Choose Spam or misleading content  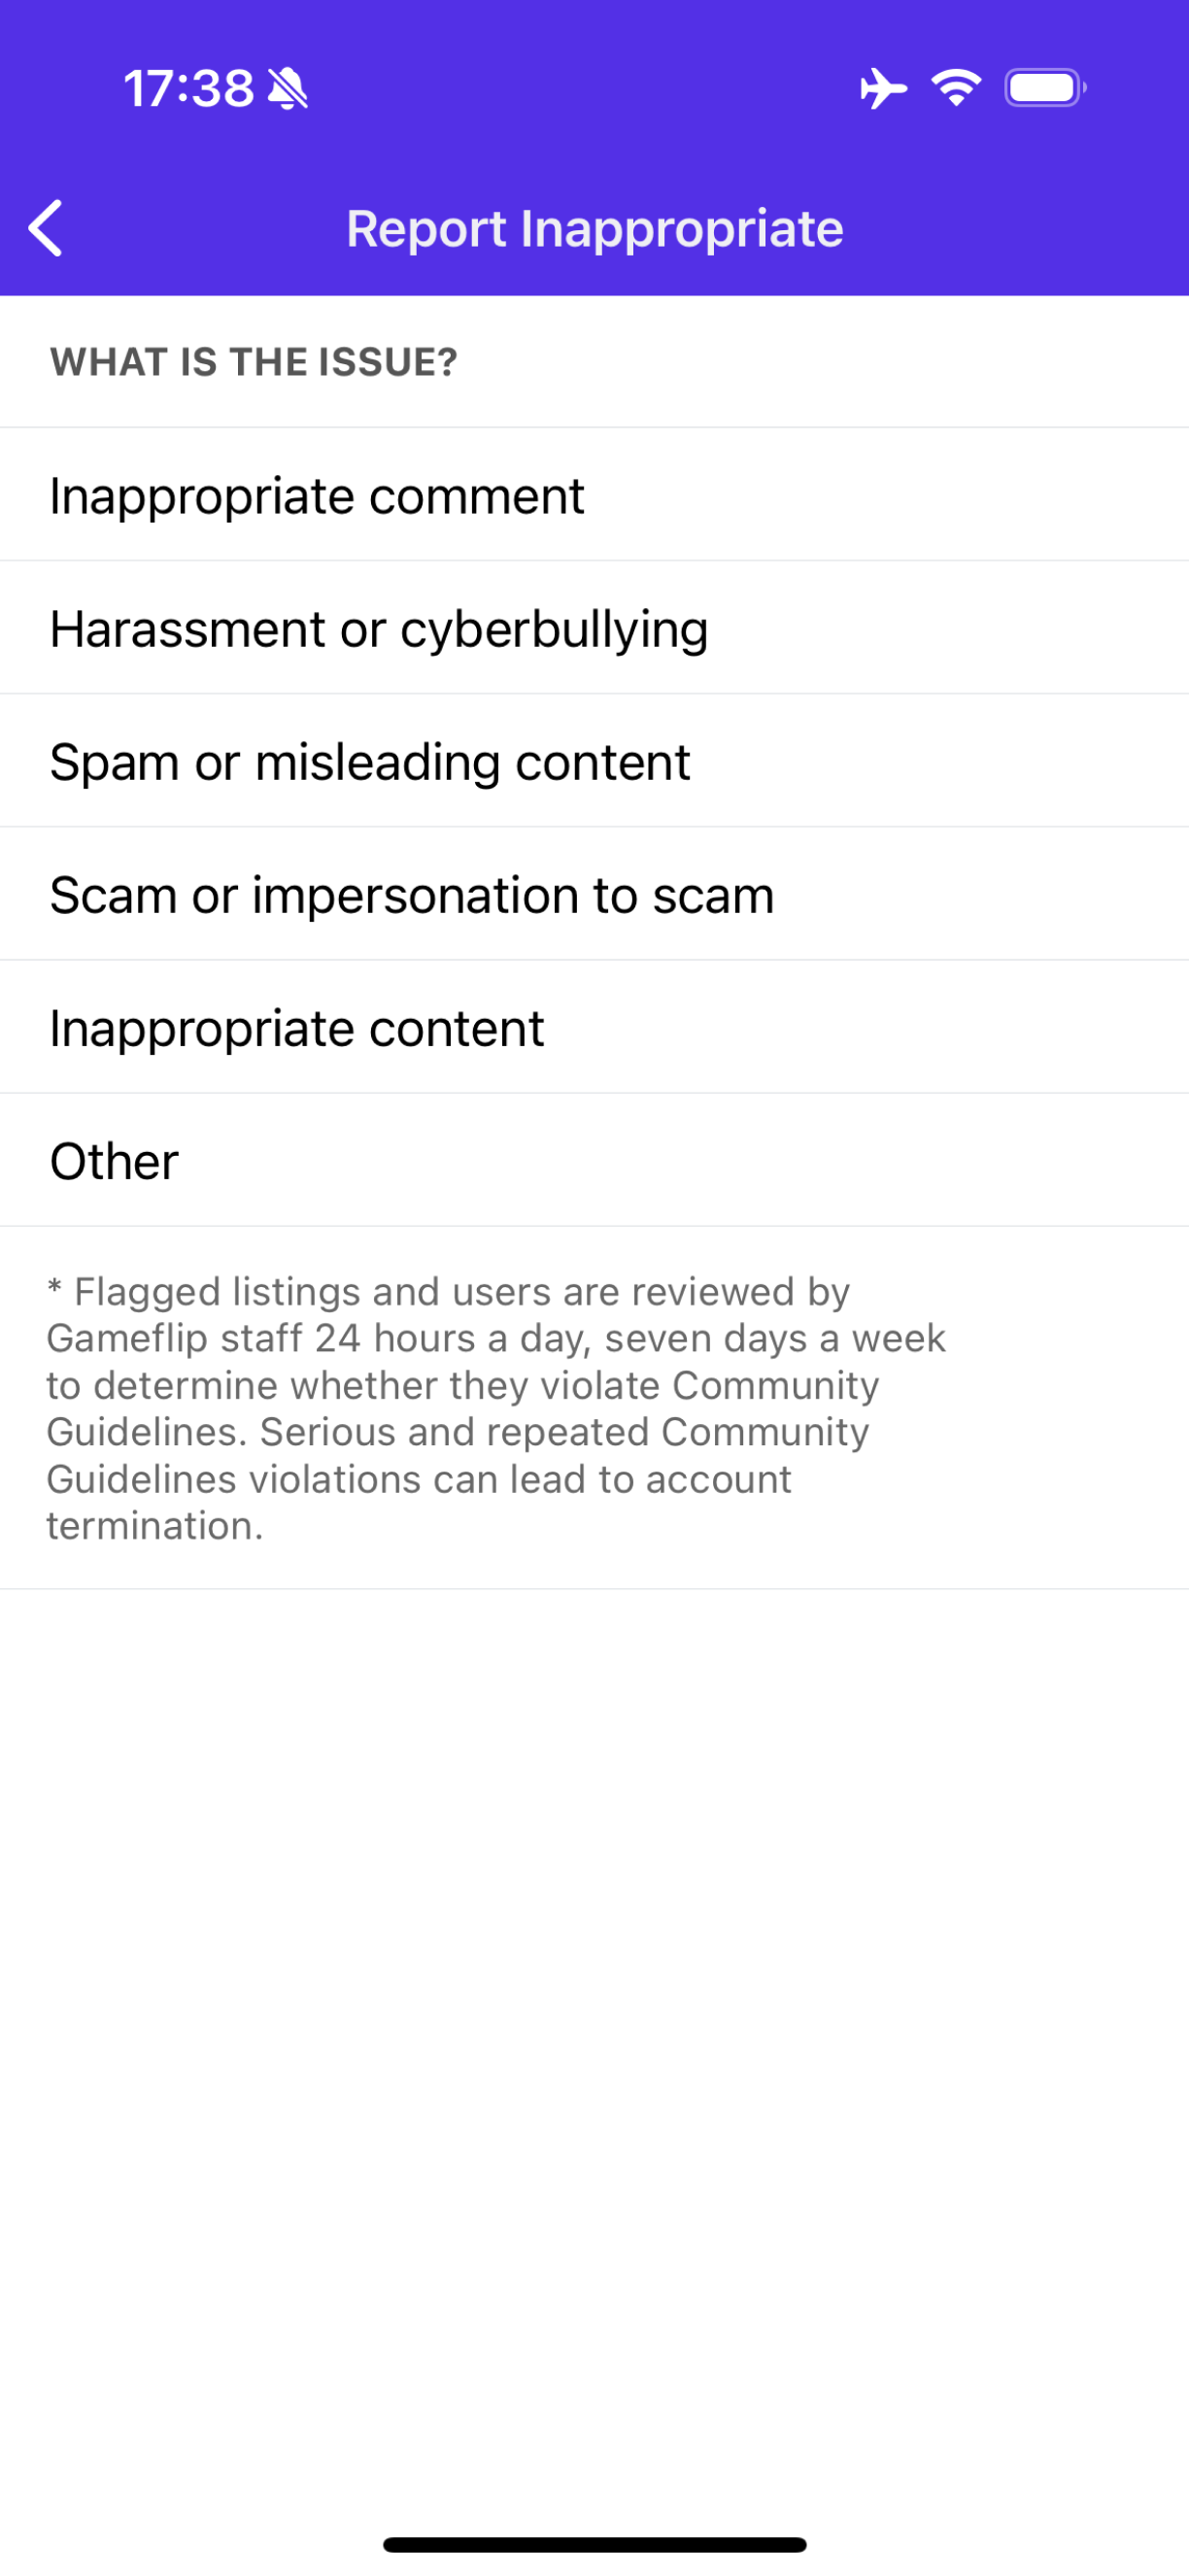(x=368, y=761)
